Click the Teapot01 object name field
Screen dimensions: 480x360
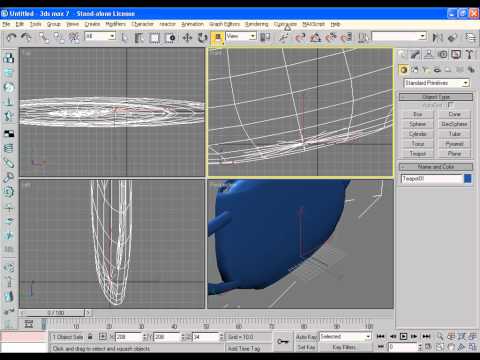431,179
